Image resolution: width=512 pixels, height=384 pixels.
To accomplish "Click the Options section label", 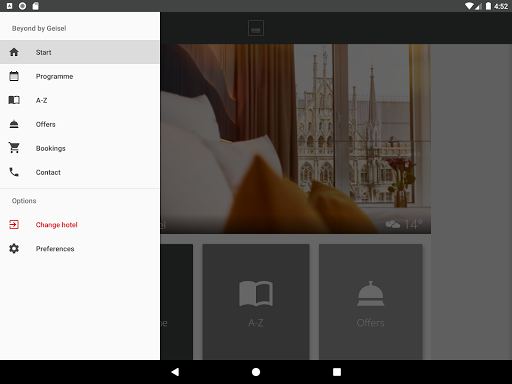I will pos(24,201).
